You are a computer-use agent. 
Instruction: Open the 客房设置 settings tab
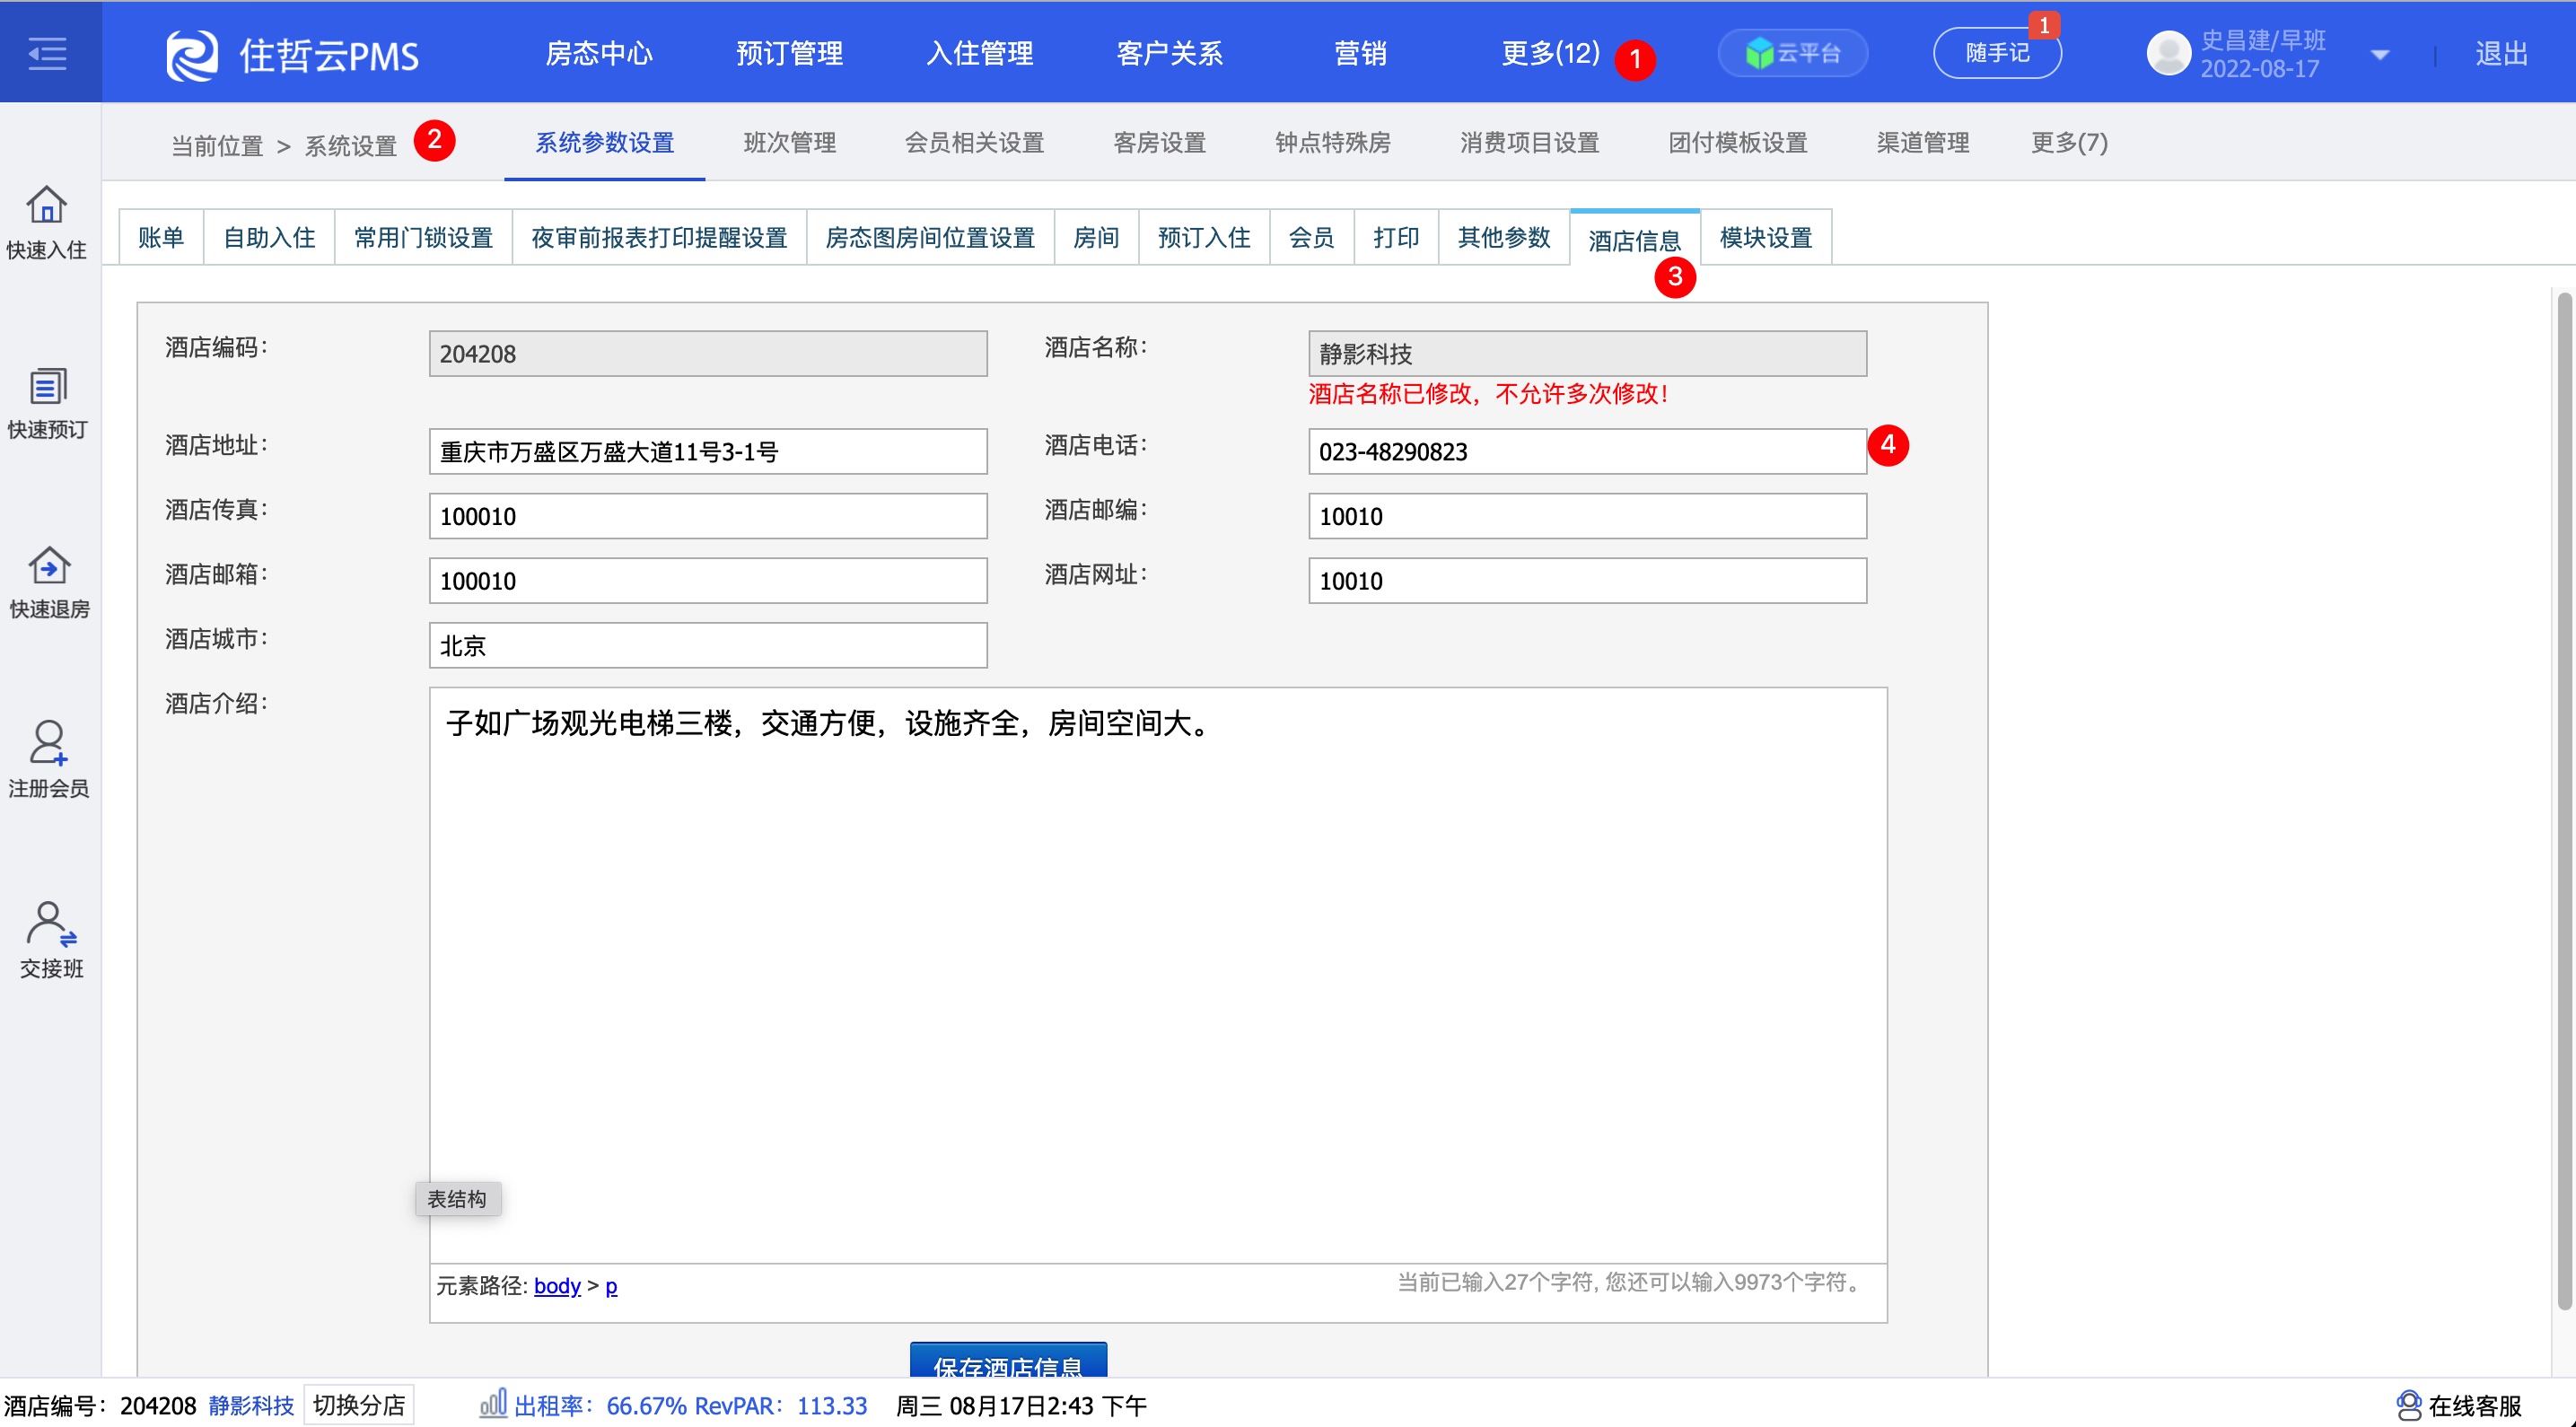tap(1159, 143)
